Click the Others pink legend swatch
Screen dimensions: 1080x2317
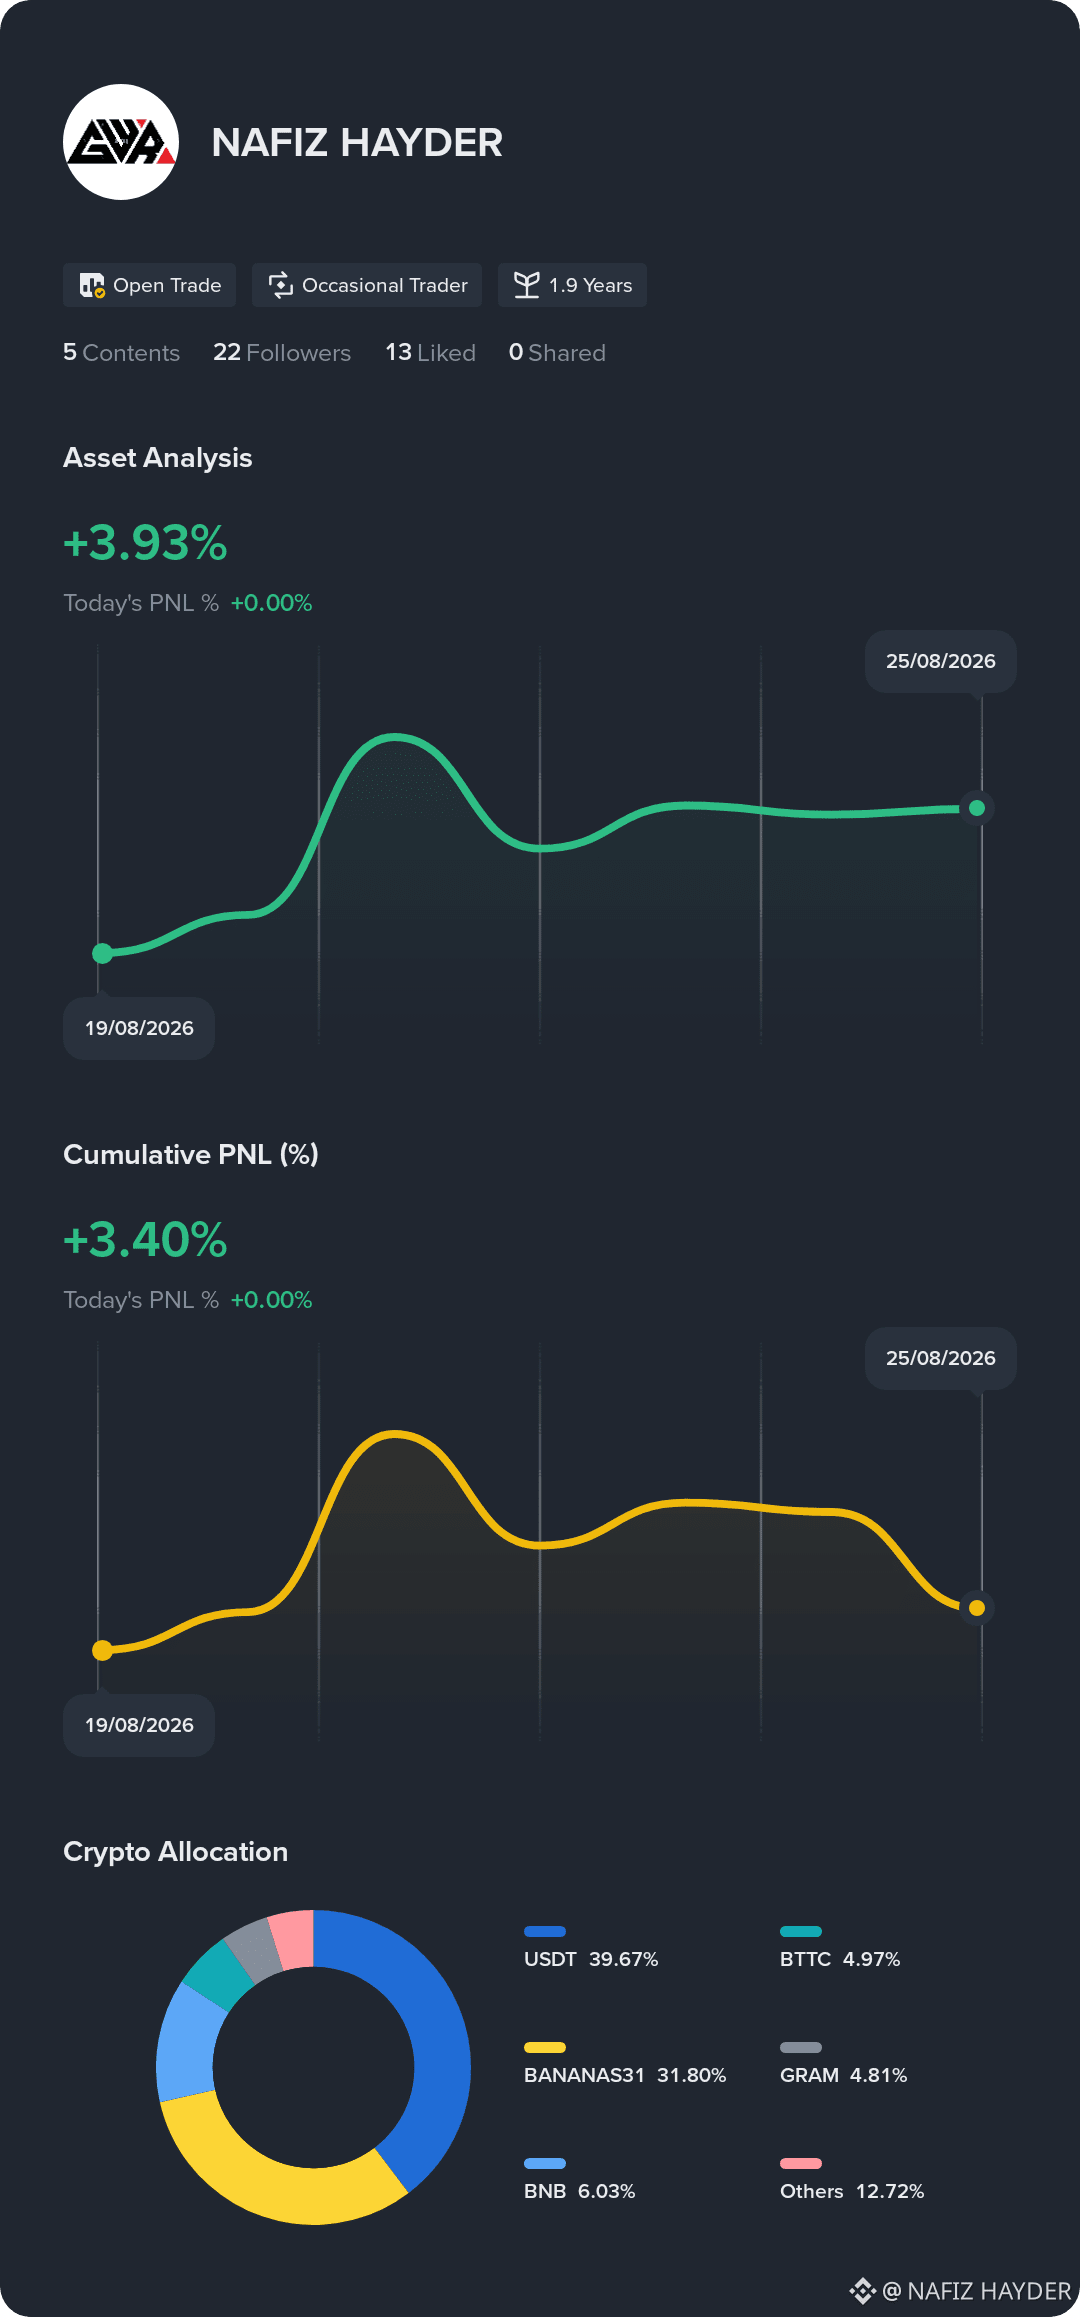801,2163
